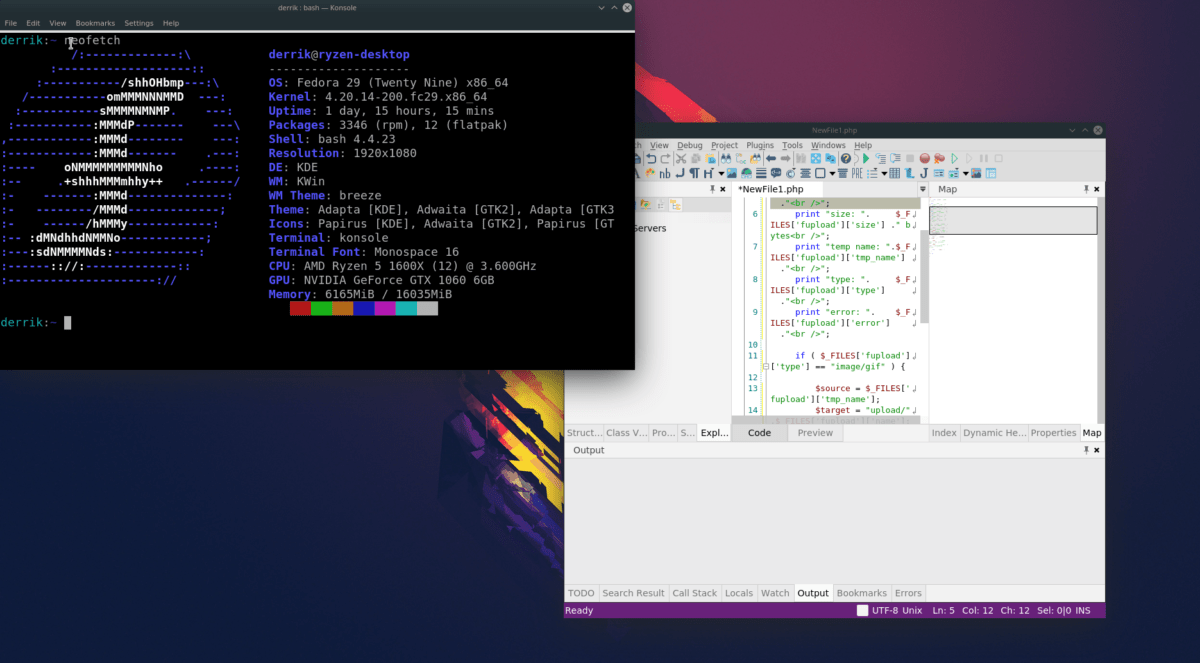Insert an image using the picture icon
The height and width of the screenshot is (663, 1200).
tap(731, 172)
